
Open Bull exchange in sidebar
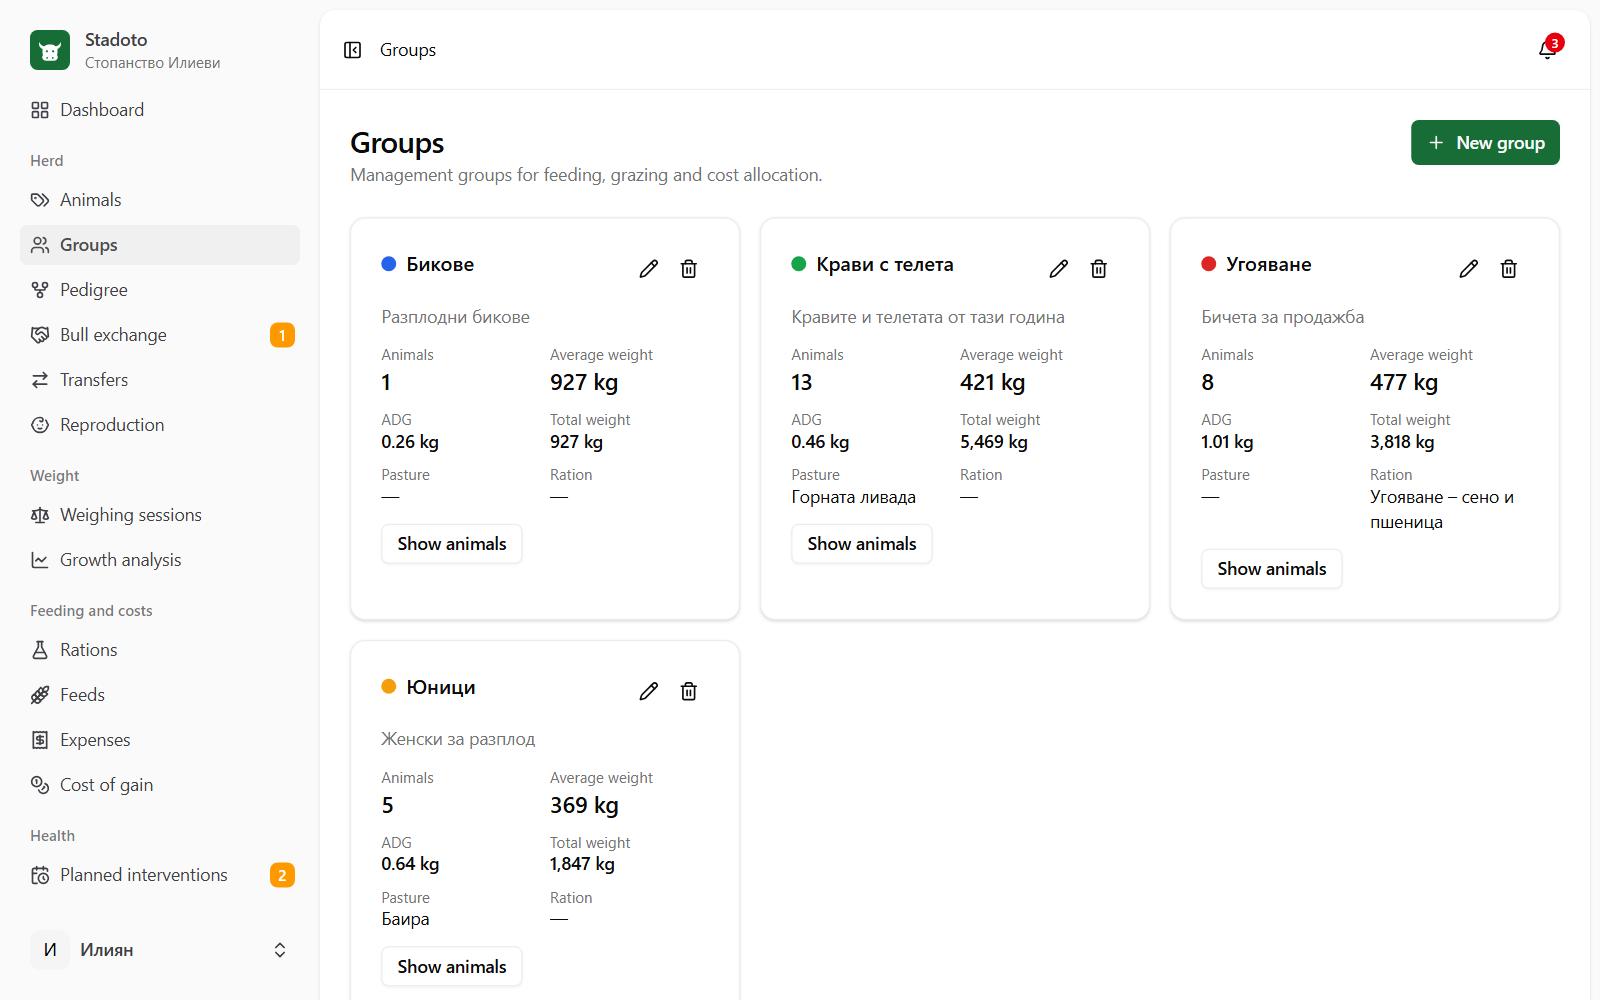tap(160, 335)
